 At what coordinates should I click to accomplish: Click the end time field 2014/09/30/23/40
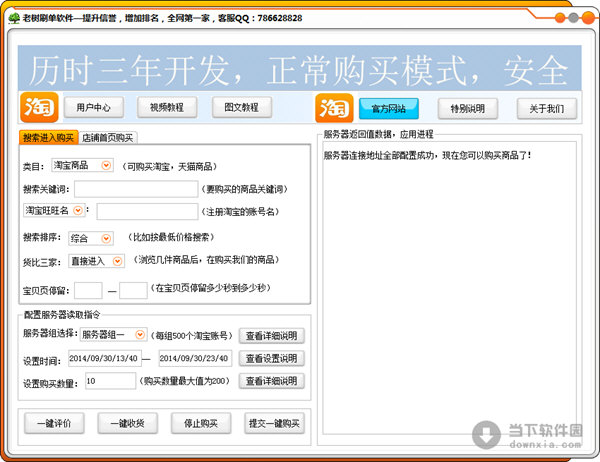[195, 358]
